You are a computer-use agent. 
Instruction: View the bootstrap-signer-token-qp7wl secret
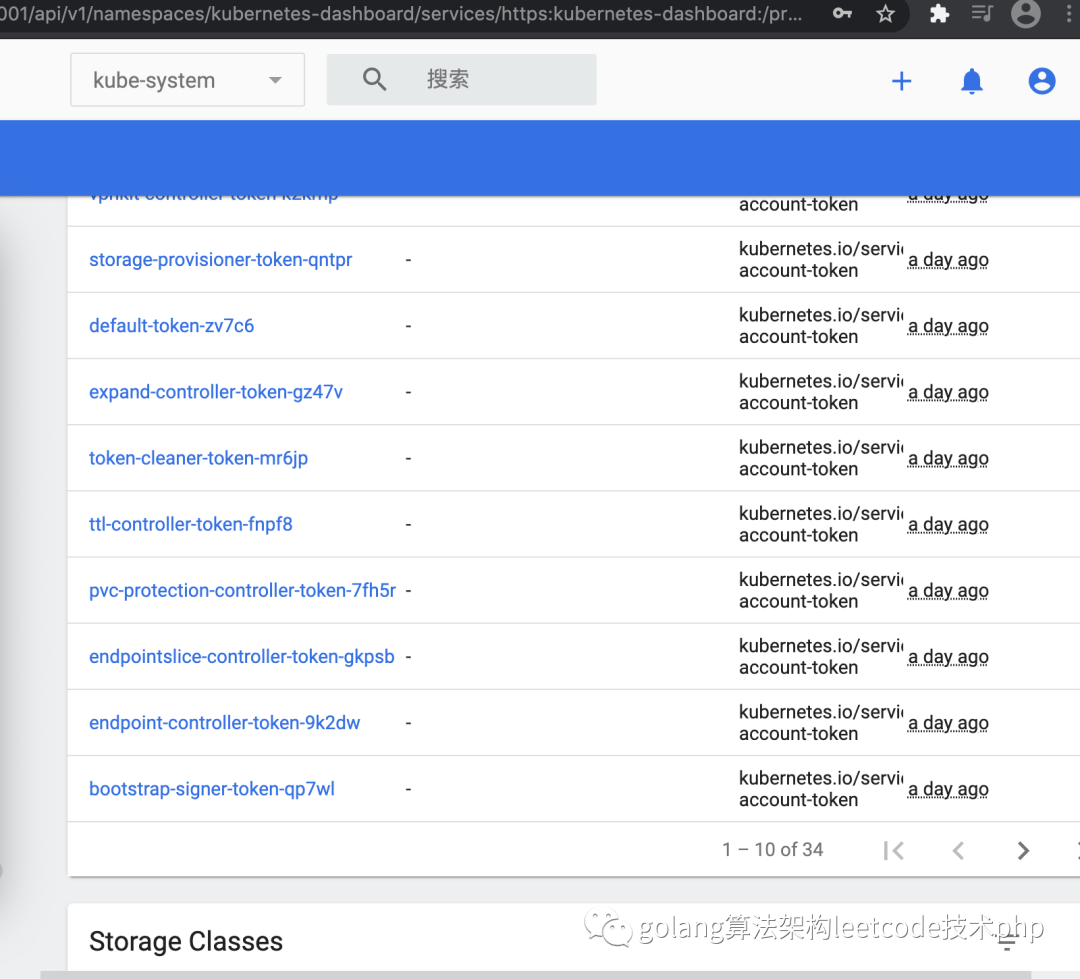point(212,788)
